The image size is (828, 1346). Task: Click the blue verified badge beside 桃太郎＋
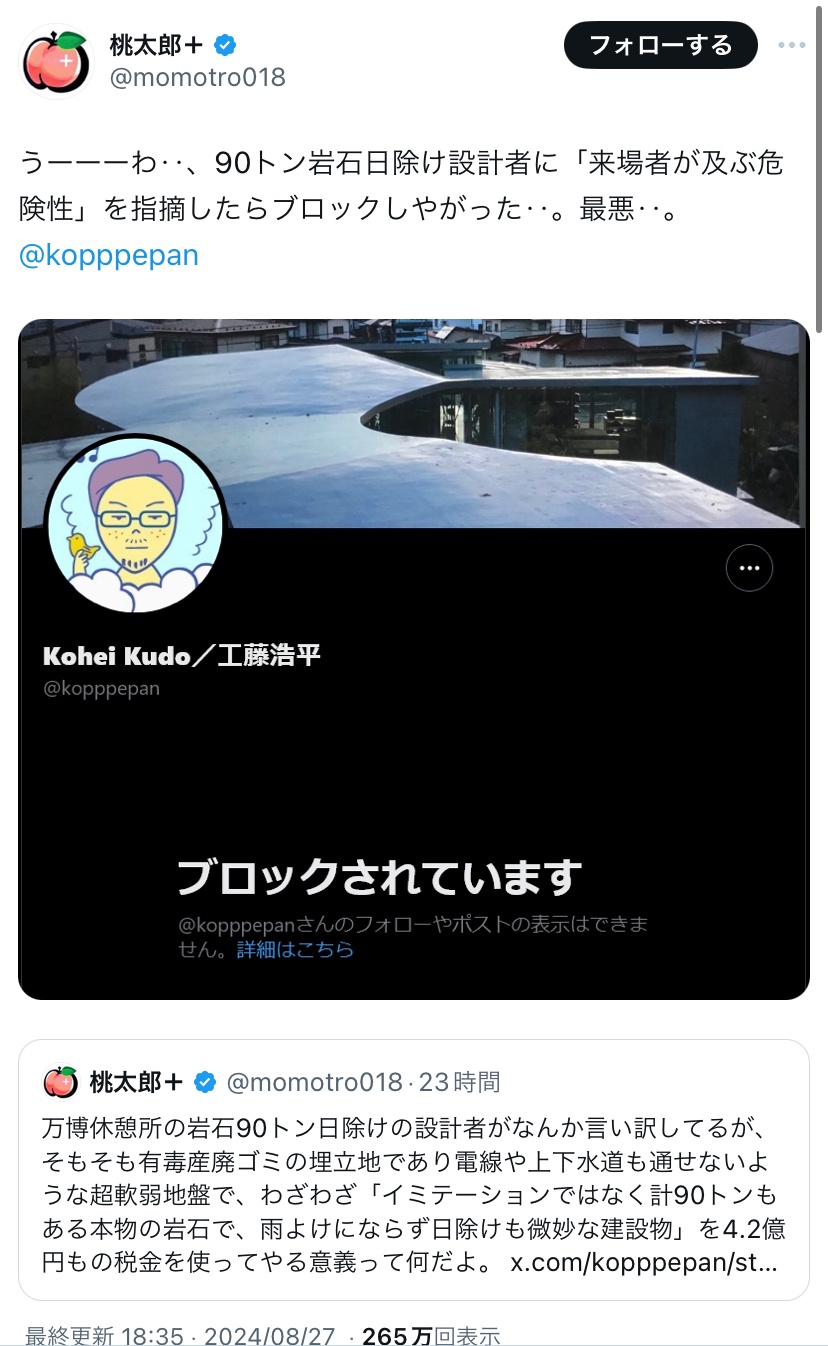coord(227,45)
